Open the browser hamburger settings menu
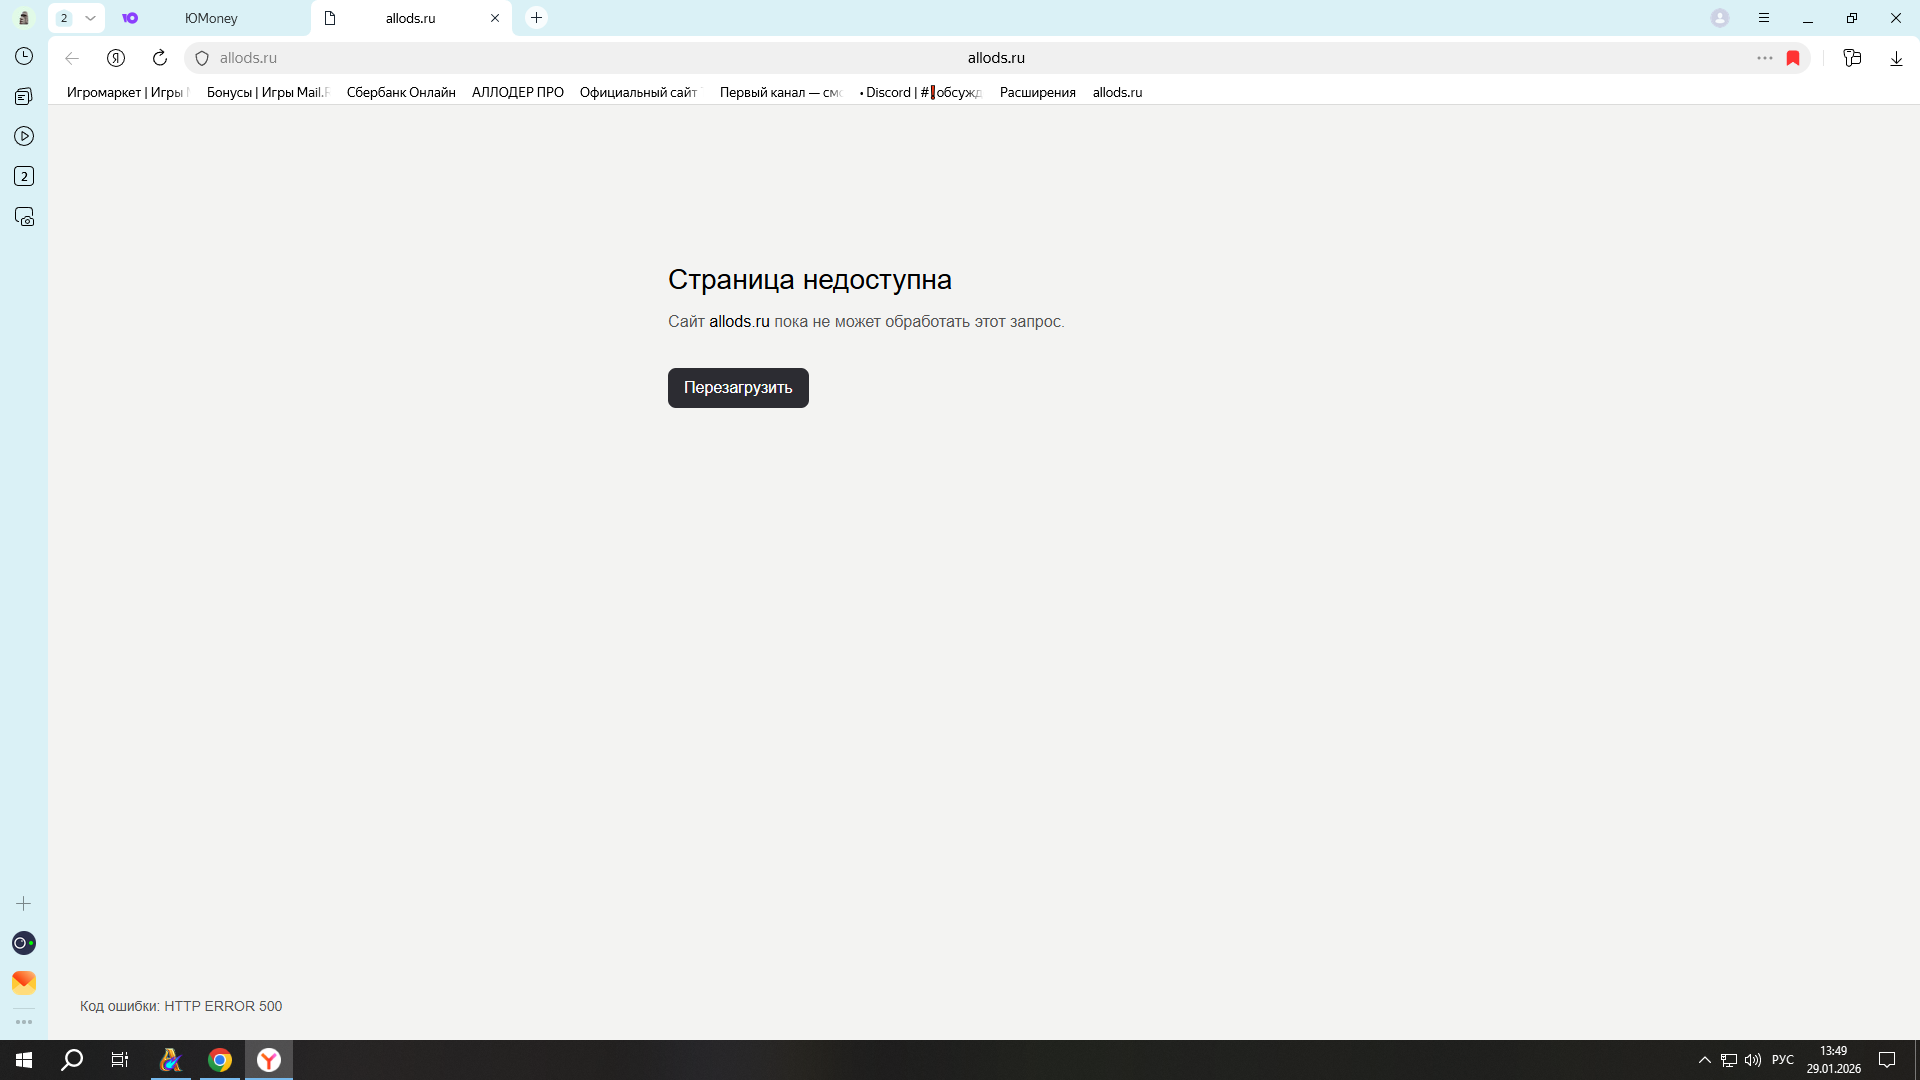Image resolution: width=1920 pixels, height=1080 pixels. pos(1764,18)
